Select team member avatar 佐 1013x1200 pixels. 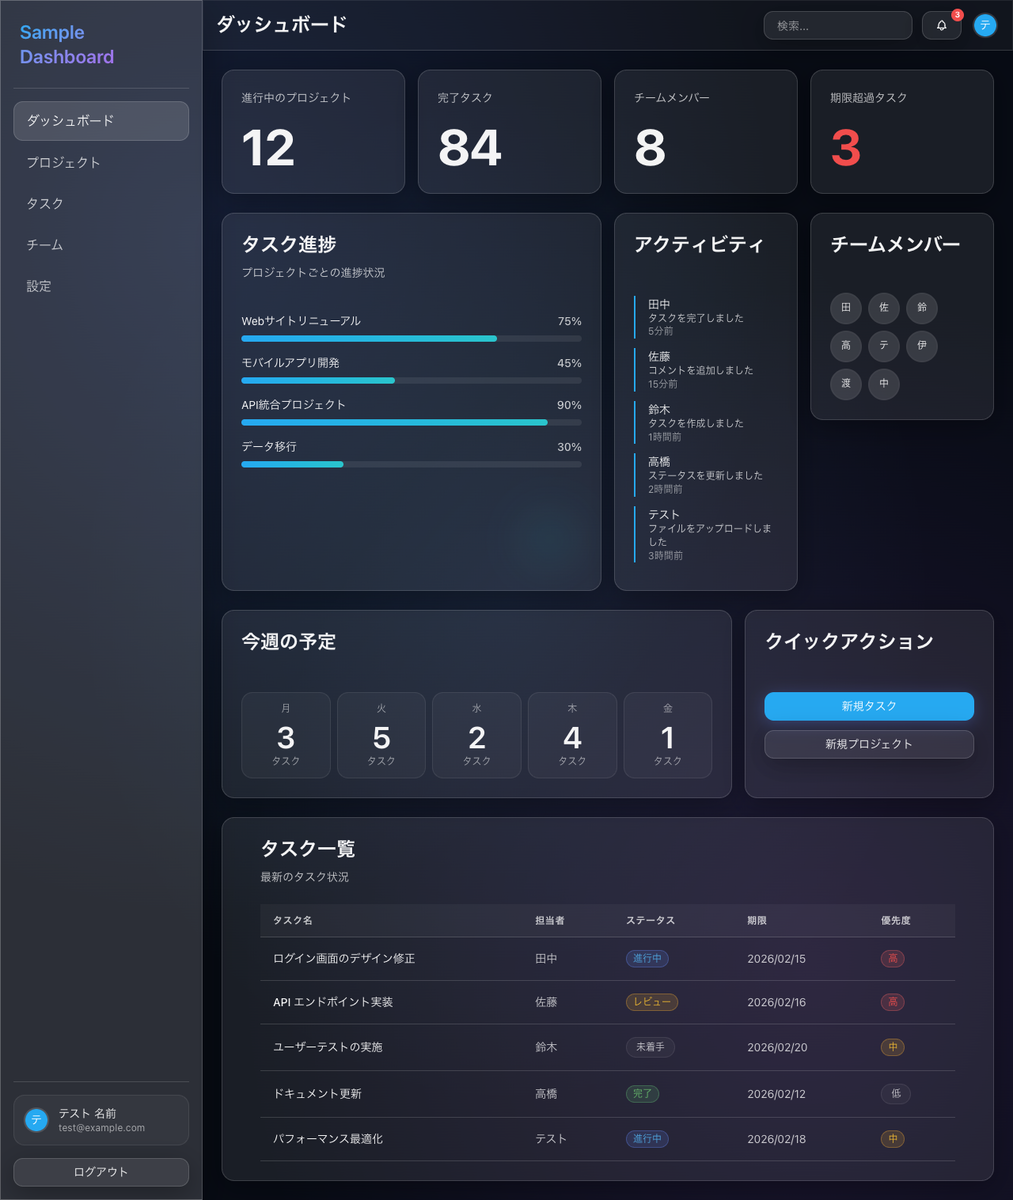click(884, 308)
